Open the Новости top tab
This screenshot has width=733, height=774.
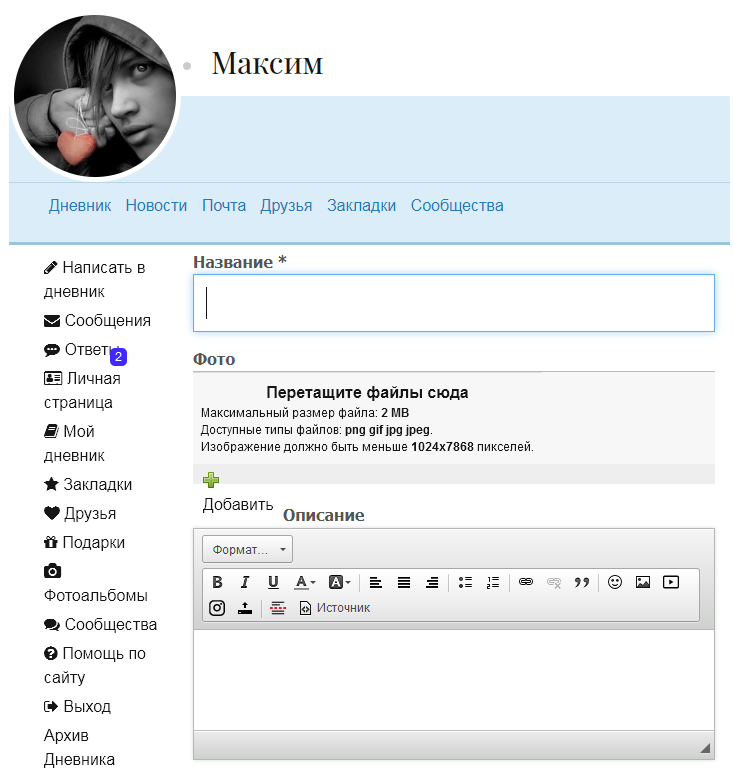[156, 205]
